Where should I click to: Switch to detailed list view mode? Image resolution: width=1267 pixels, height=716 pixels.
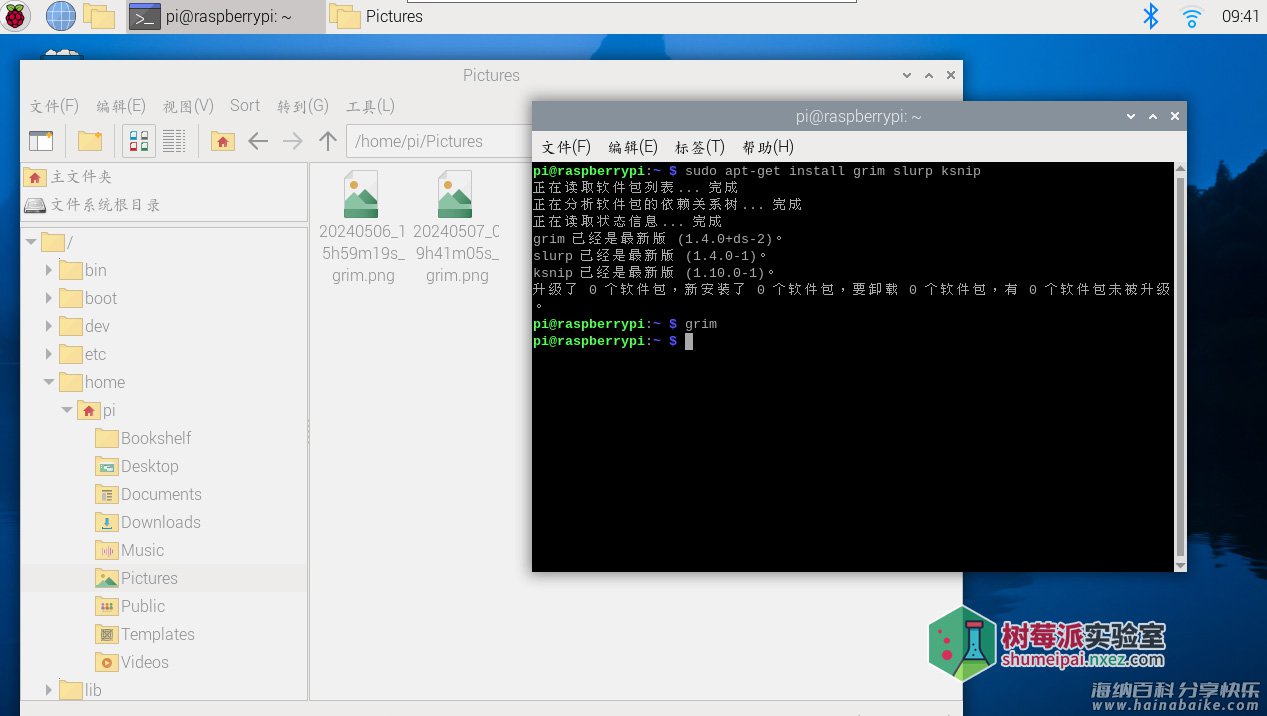174,141
